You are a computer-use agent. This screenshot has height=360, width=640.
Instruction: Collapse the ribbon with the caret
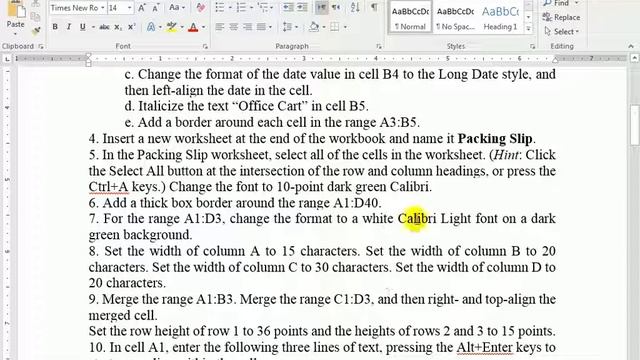[631, 46]
